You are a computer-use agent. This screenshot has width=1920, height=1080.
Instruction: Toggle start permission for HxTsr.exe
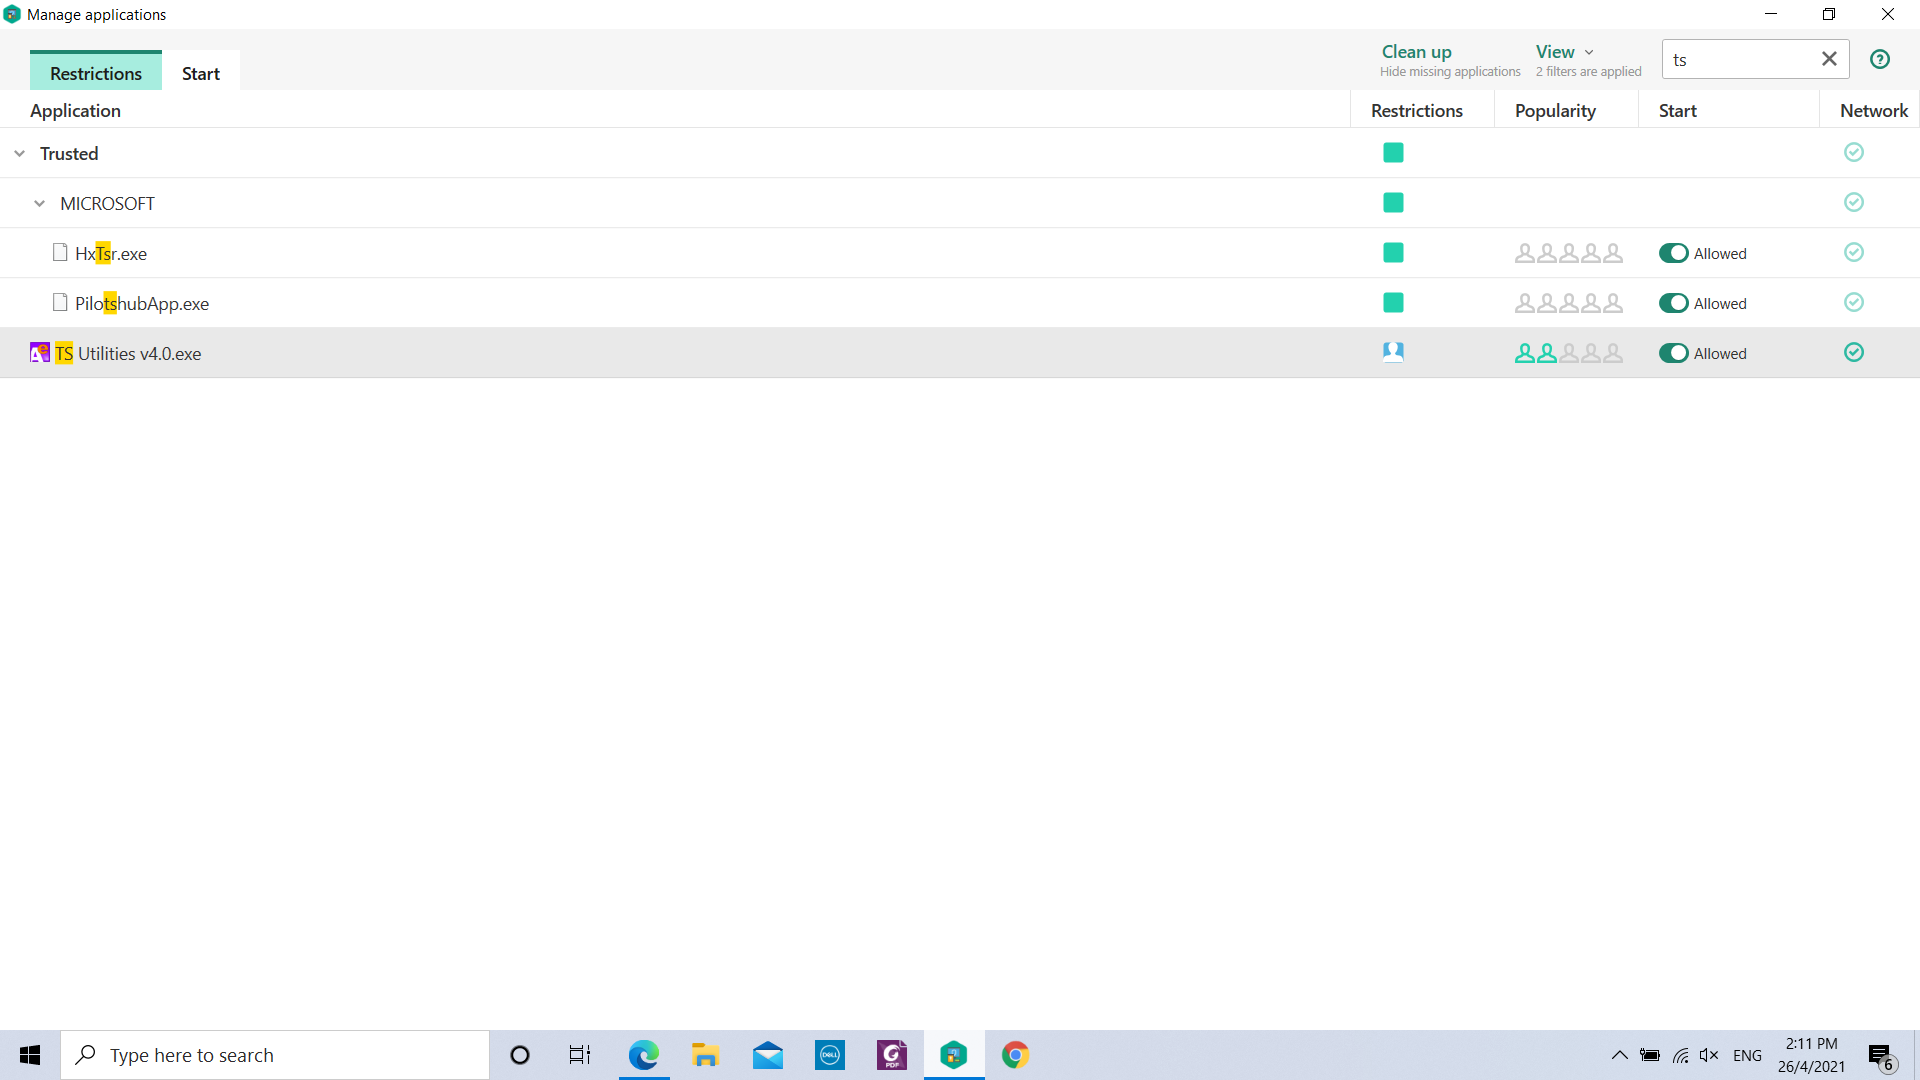tap(1673, 253)
